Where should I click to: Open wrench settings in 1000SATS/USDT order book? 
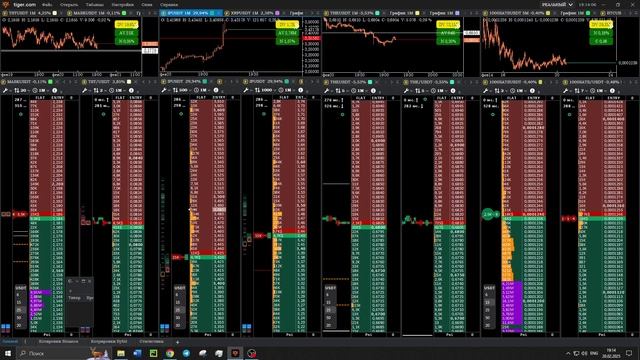[x=565, y=90]
